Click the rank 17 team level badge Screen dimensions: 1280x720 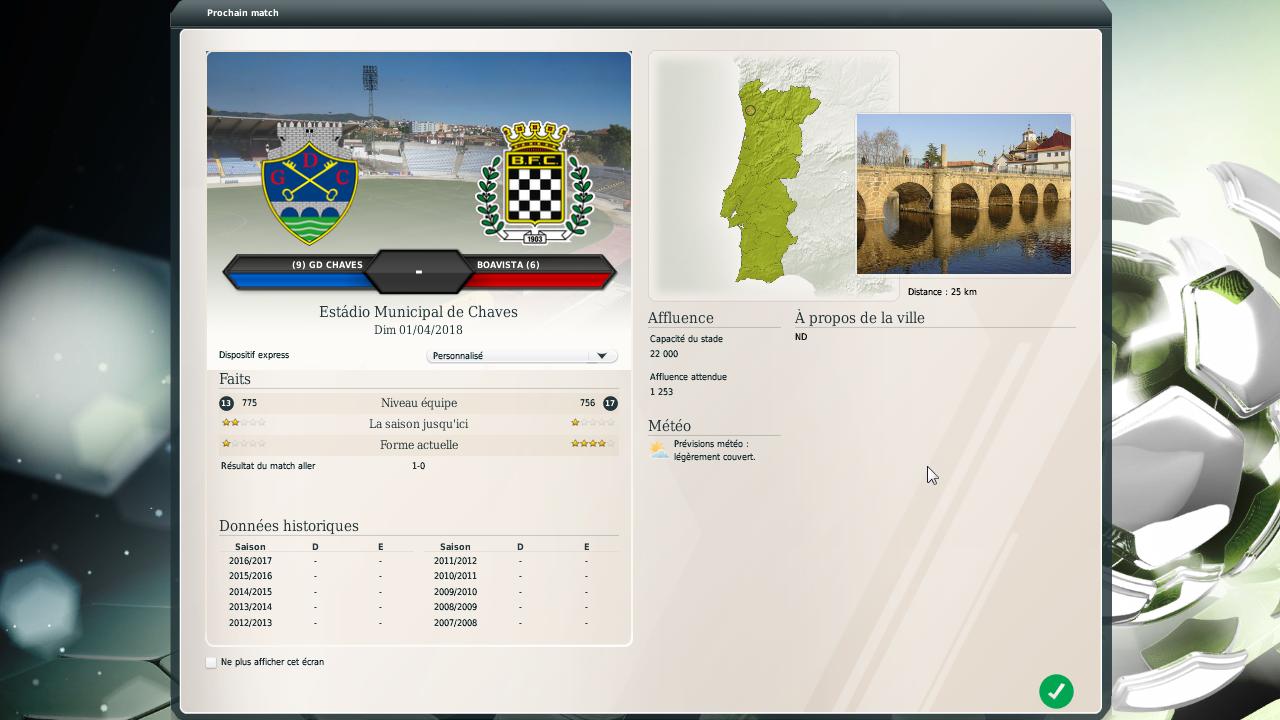coord(610,403)
